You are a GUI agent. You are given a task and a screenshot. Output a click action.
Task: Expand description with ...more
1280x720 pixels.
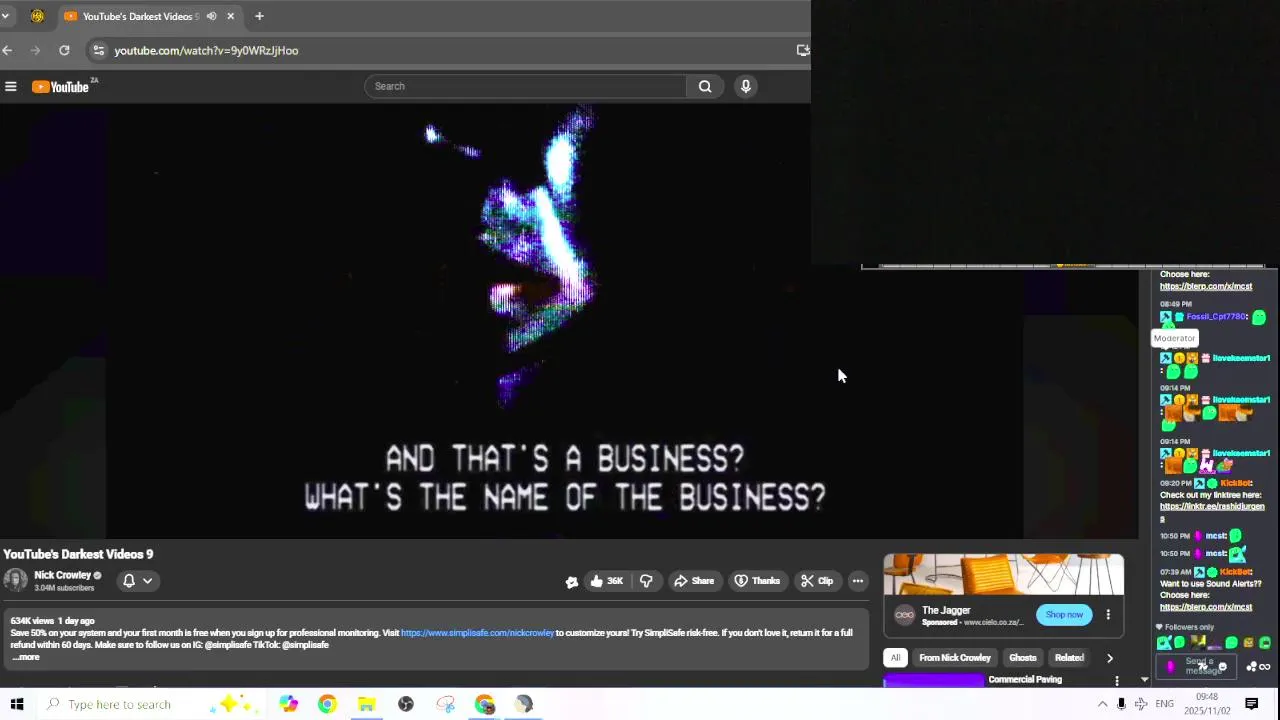pyautogui.click(x=25, y=657)
